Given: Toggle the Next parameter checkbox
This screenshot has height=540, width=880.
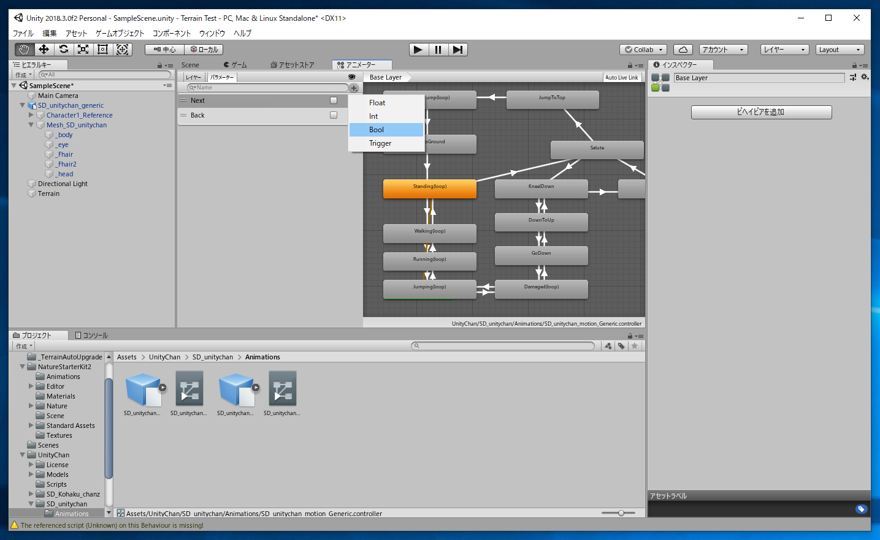Looking at the screenshot, I should click(333, 100).
